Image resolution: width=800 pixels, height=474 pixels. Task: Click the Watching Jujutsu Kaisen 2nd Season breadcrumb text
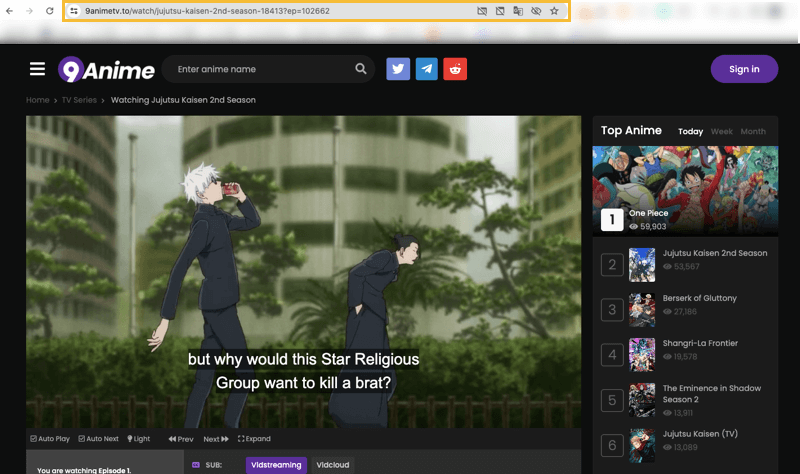click(183, 100)
